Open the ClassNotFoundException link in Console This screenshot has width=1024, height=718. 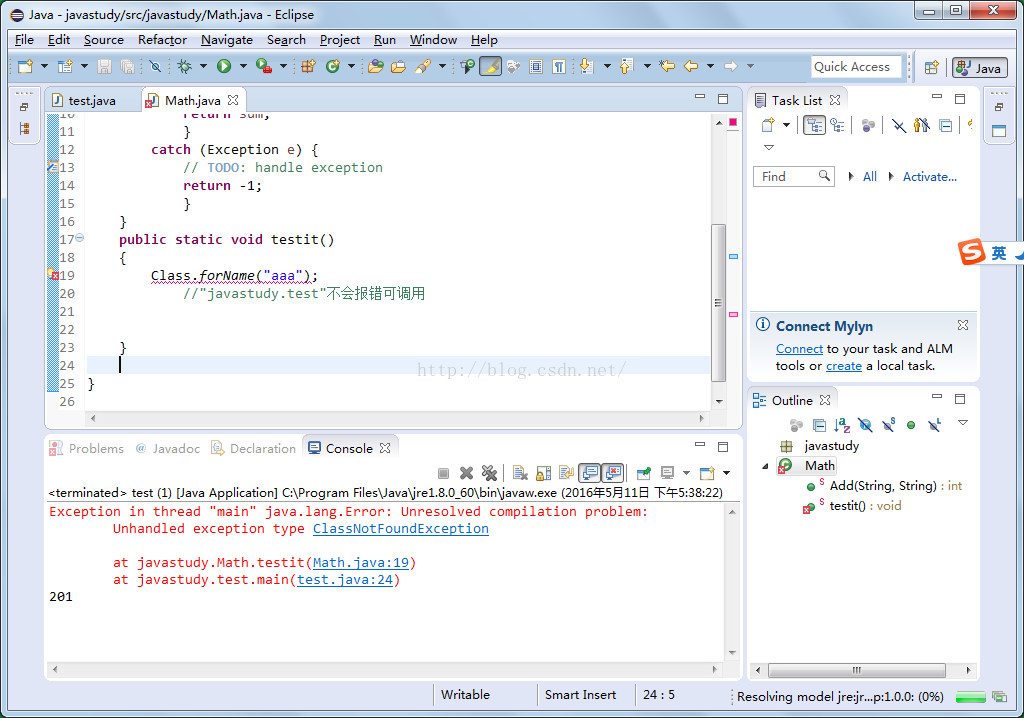pos(400,529)
